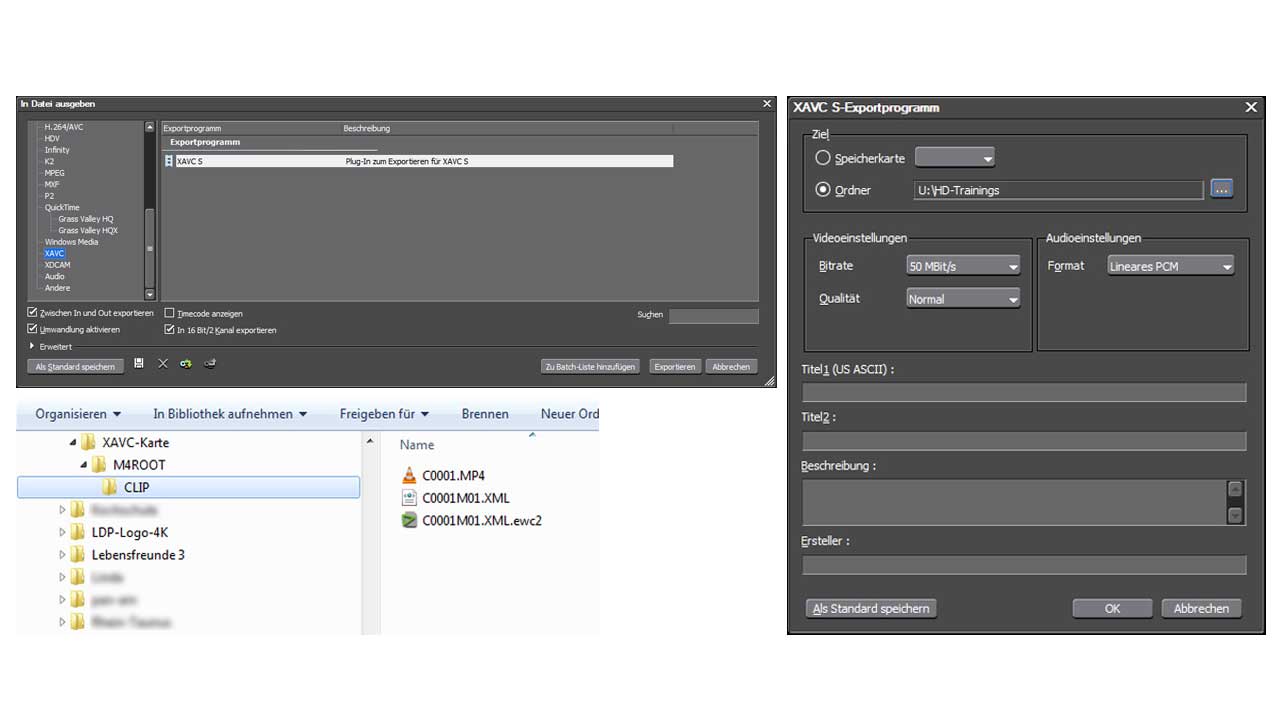The width and height of the screenshot is (1280, 720).
Task: Enable the Timecode anzeigen checkbox
Action: 169,313
